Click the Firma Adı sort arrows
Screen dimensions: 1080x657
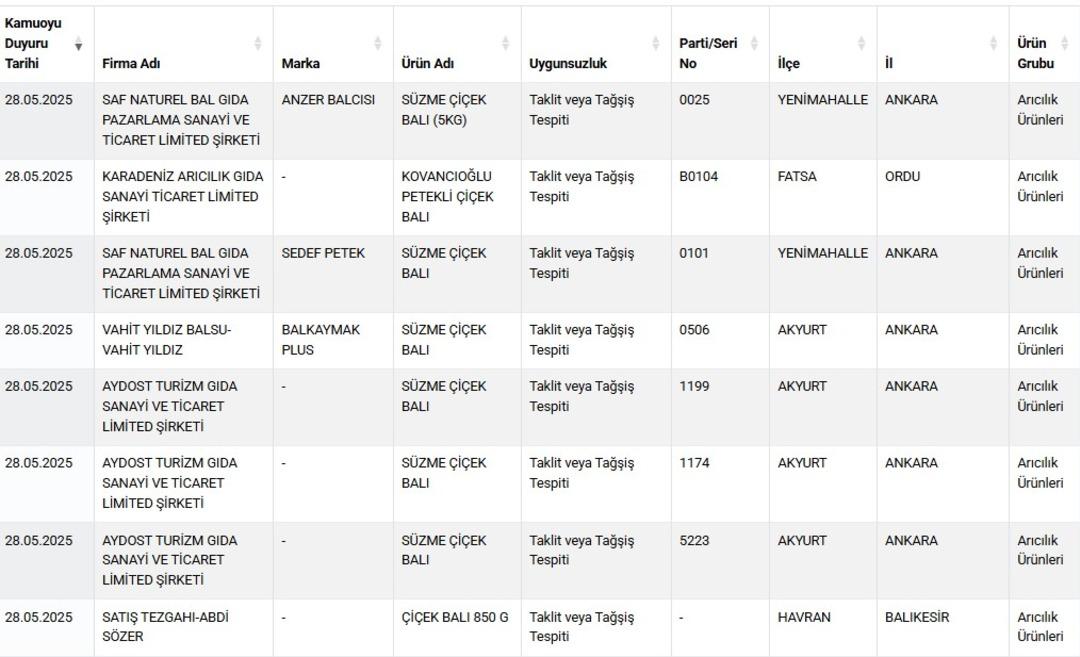click(x=258, y=44)
